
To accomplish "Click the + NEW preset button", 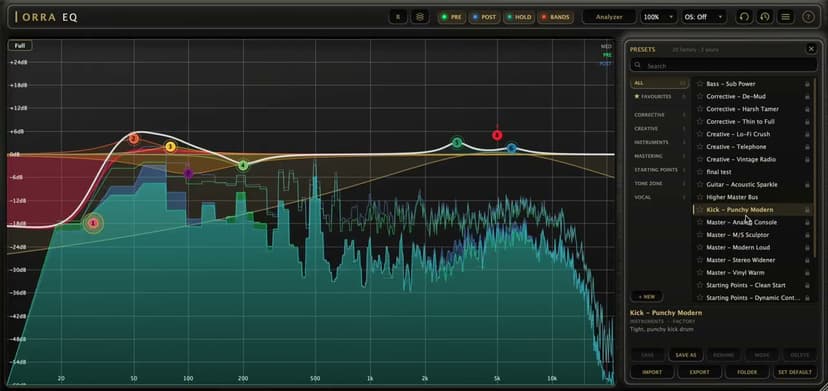I will click(x=646, y=296).
